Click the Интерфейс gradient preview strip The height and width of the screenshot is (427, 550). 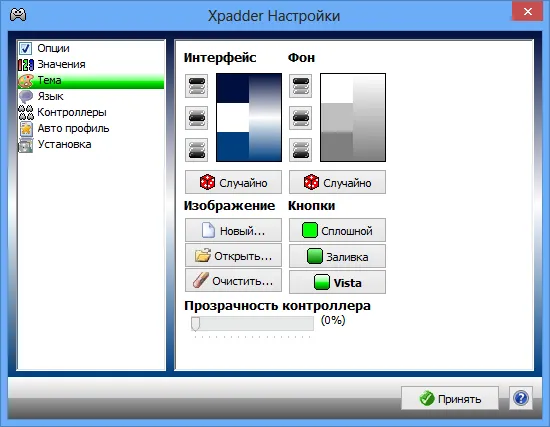[x=265, y=118]
